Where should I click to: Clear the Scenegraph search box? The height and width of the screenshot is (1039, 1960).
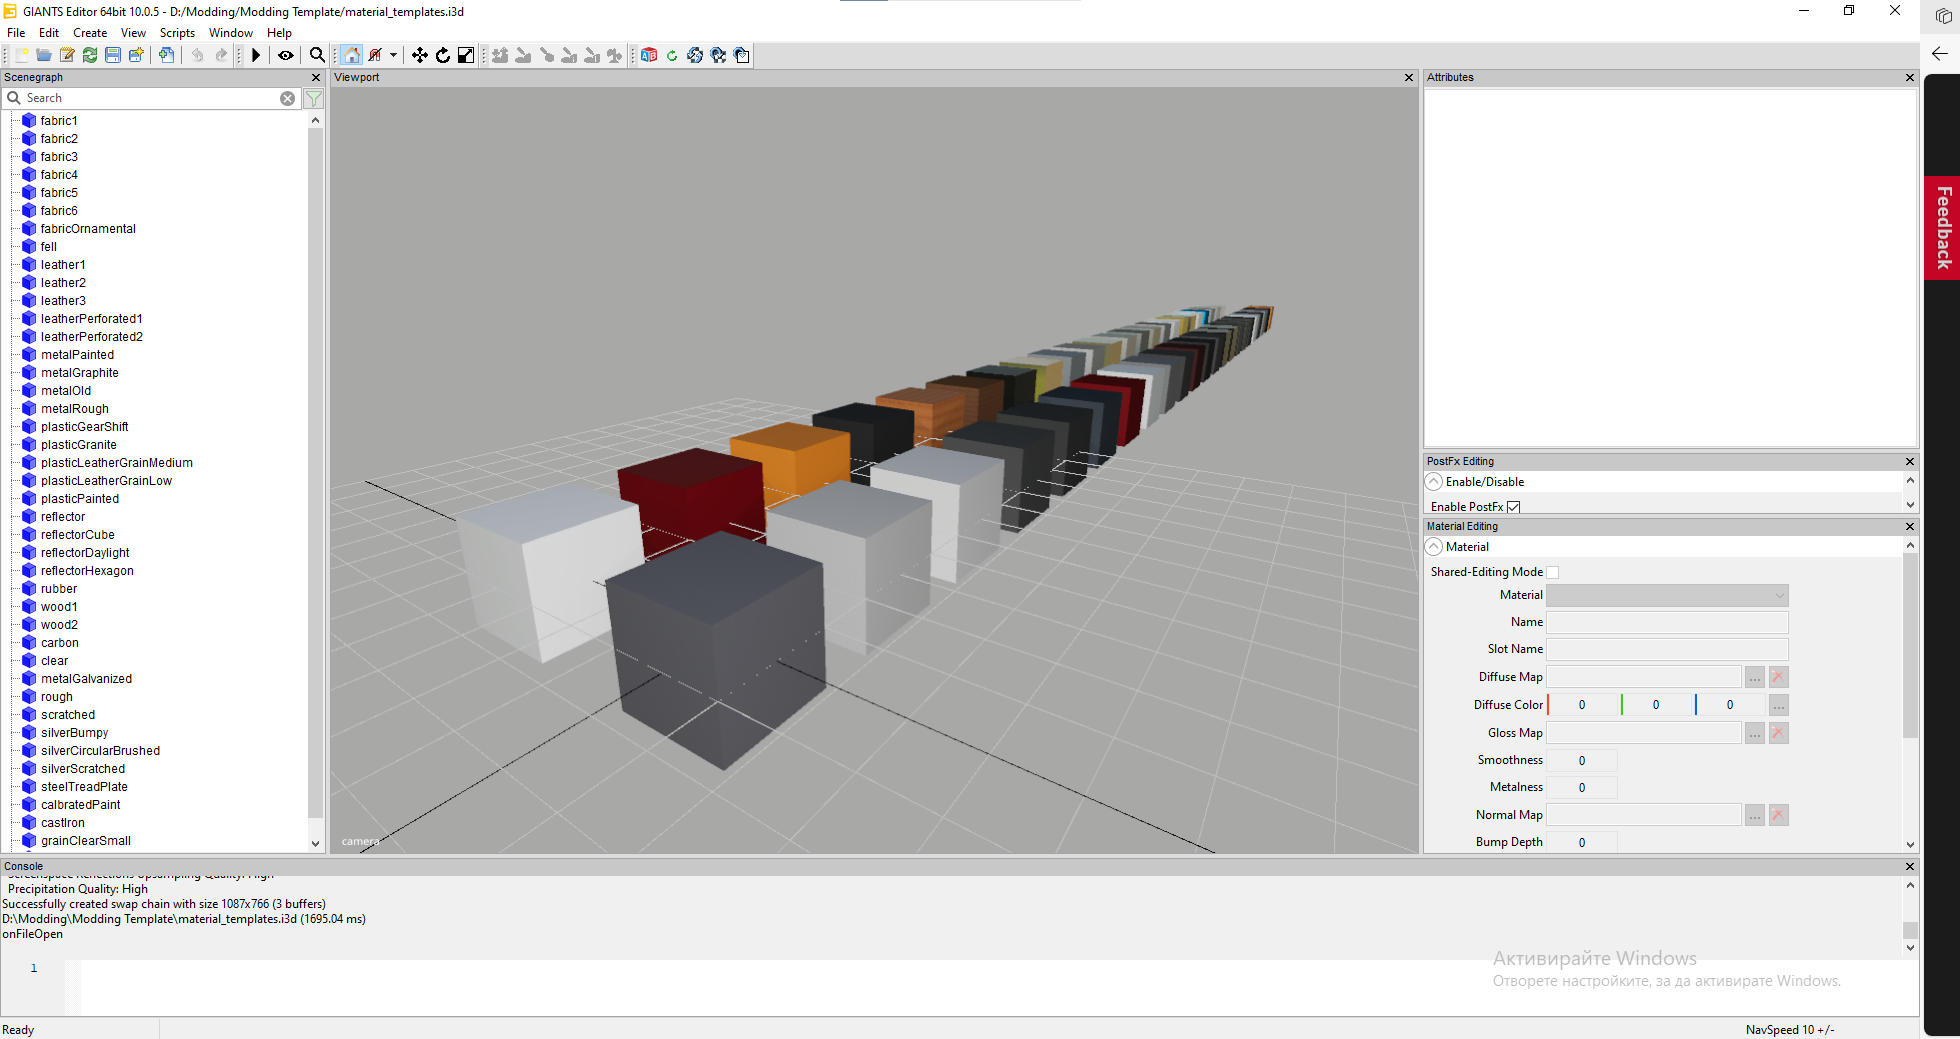(x=287, y=98)
